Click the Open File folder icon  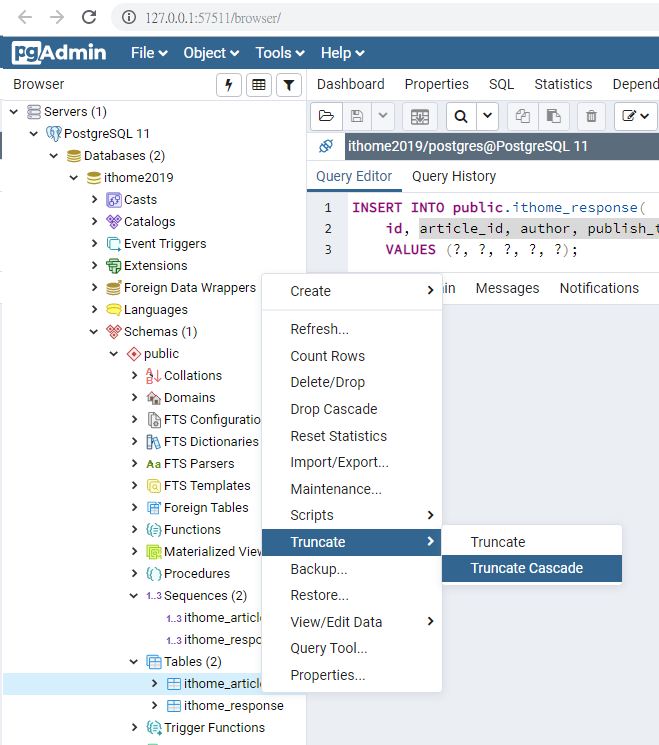coord(326,116)
